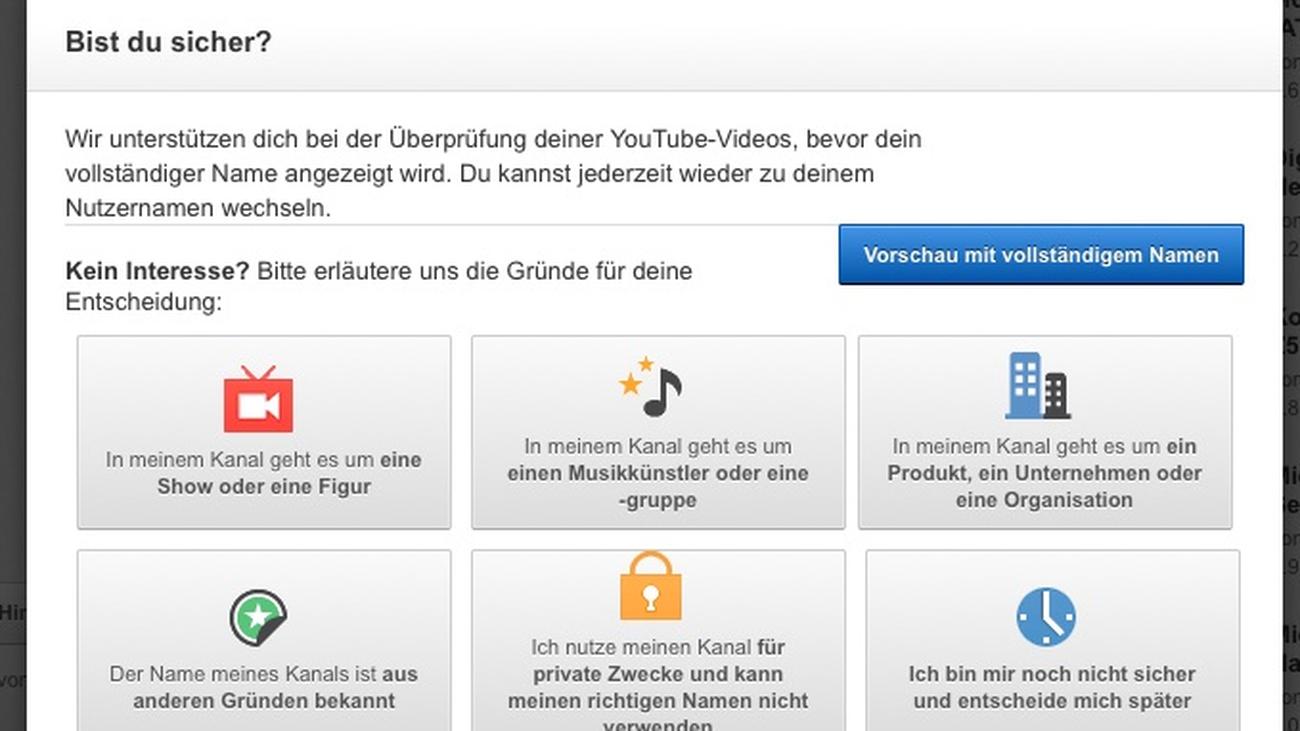
Task: Click the music note with stars icon
Action: [x=650, y=387]
